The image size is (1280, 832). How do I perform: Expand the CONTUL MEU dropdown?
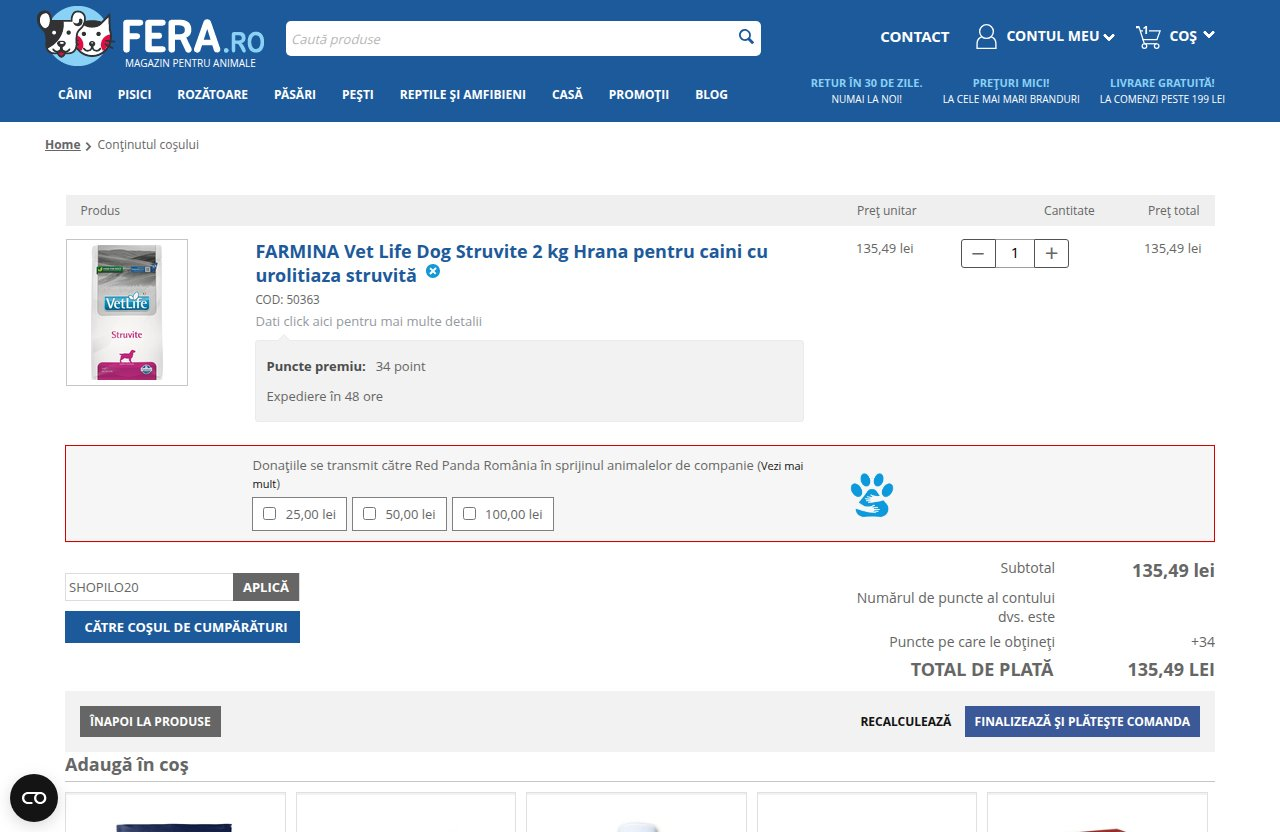pos(1060,36)
